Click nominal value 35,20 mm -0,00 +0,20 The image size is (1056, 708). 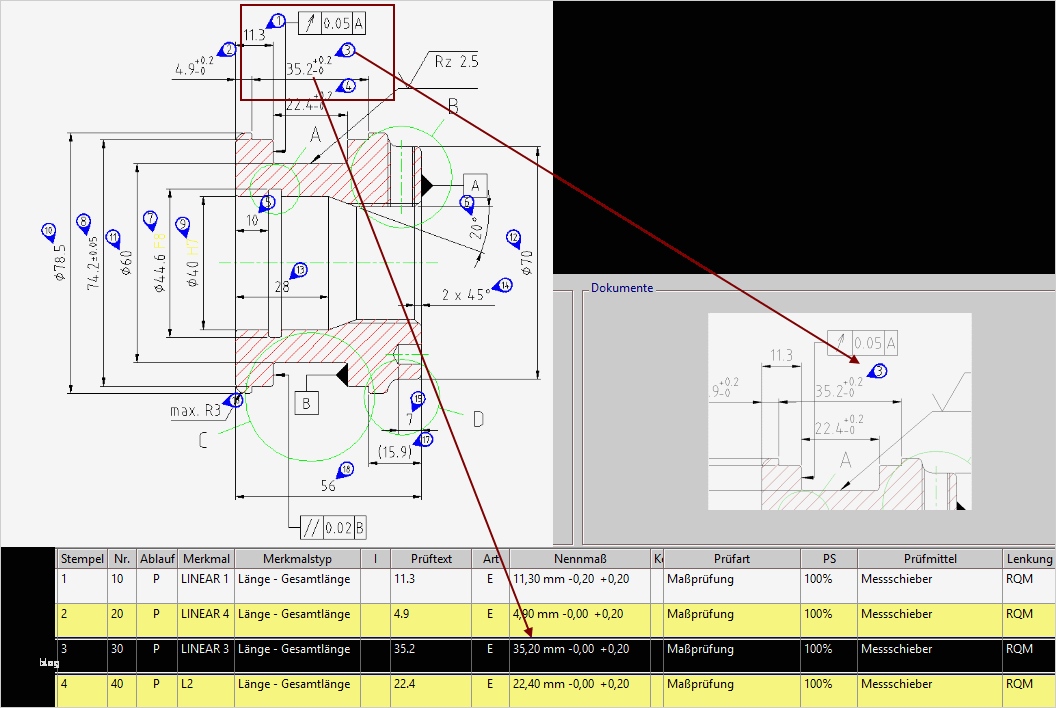coord(580,655)
